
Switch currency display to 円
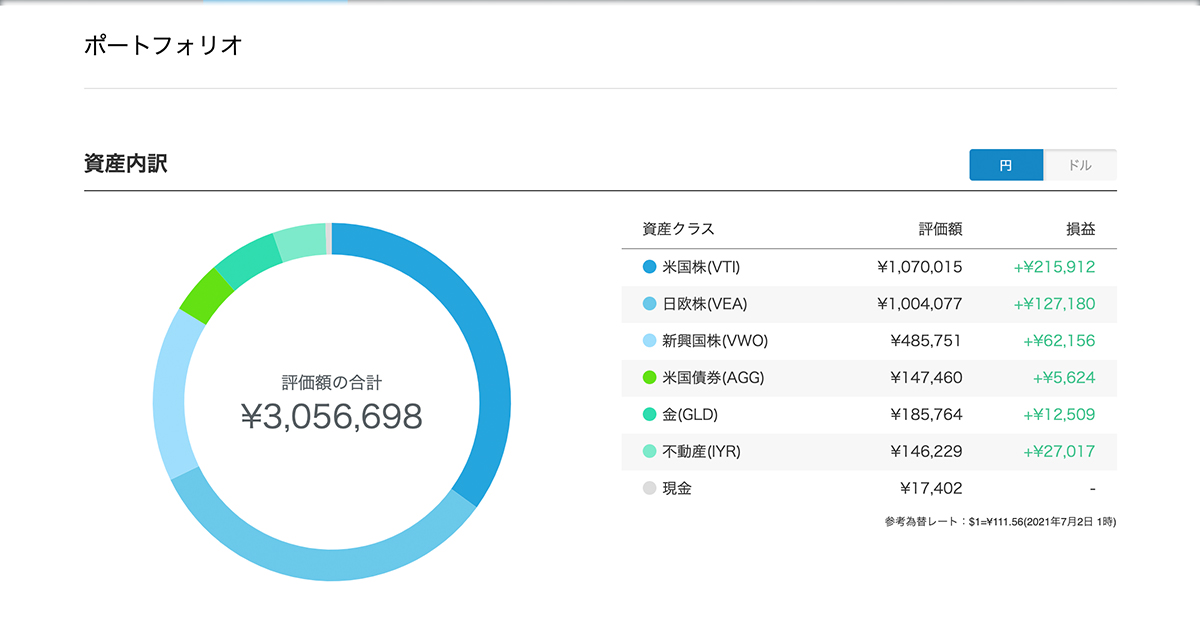coord(1006,165)
